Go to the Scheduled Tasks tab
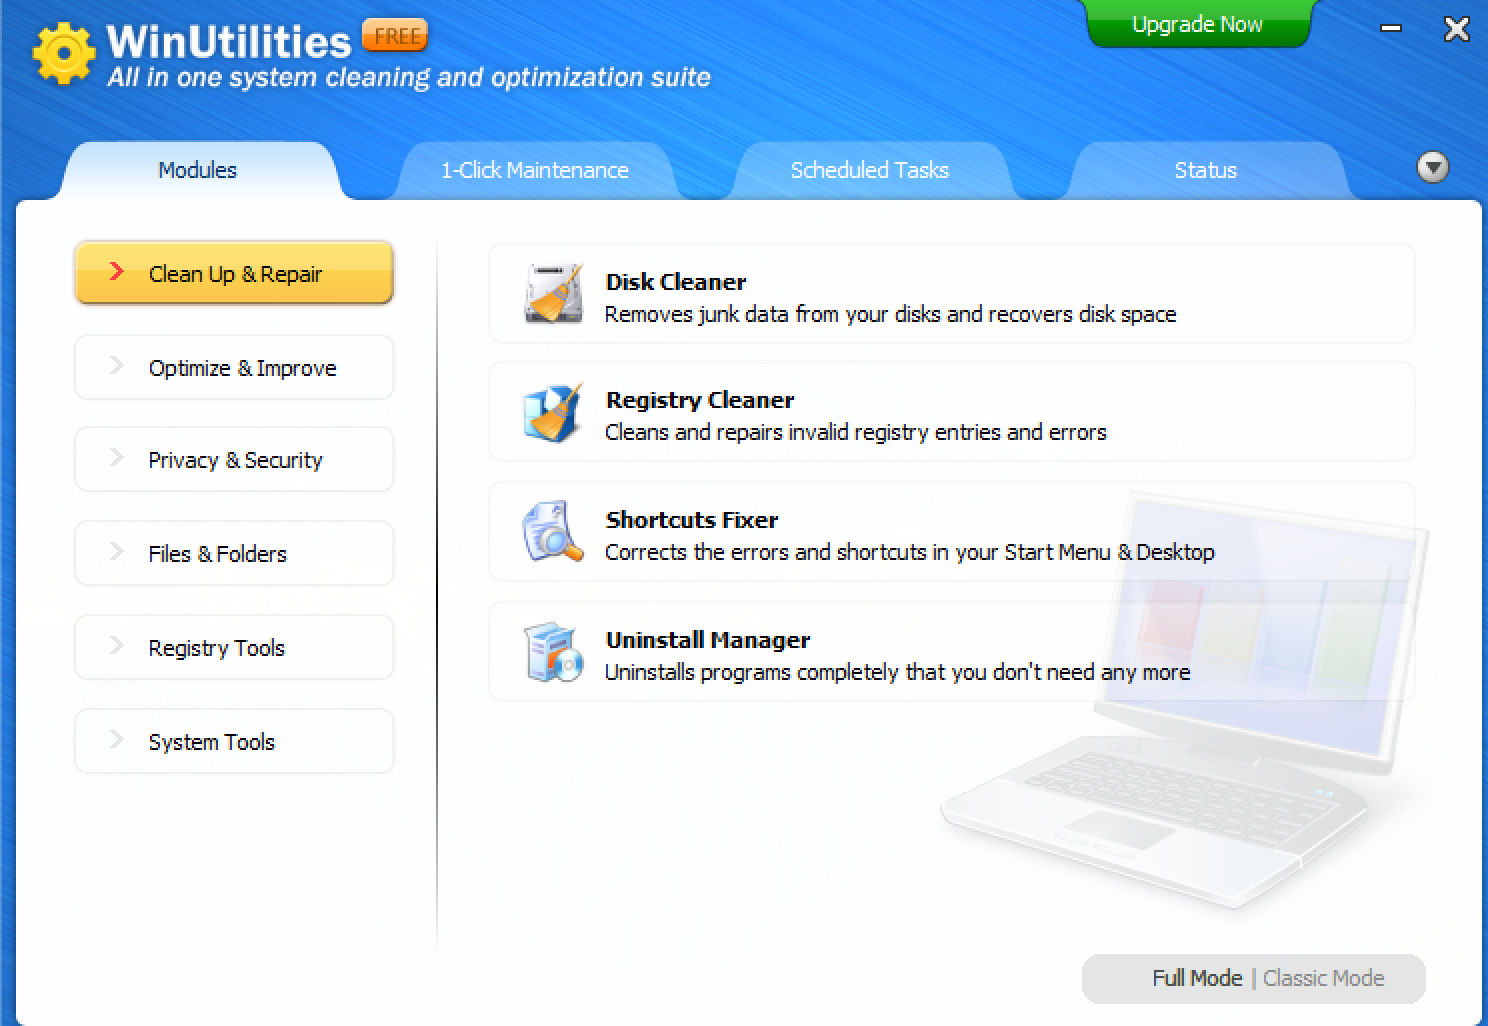This screenshot has width=1488, height=1026. (870, 170)
